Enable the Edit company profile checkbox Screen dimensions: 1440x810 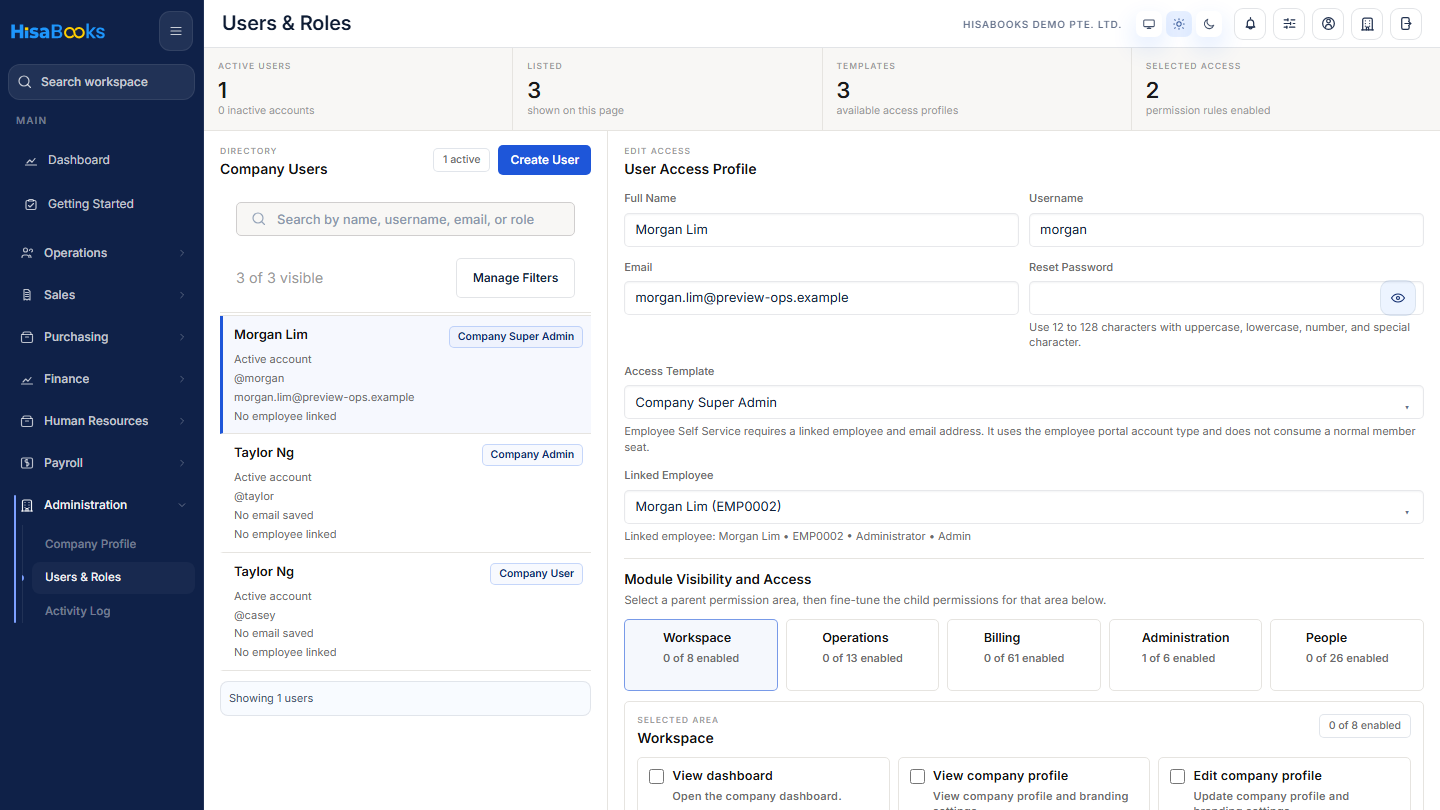pos(1178,776)
